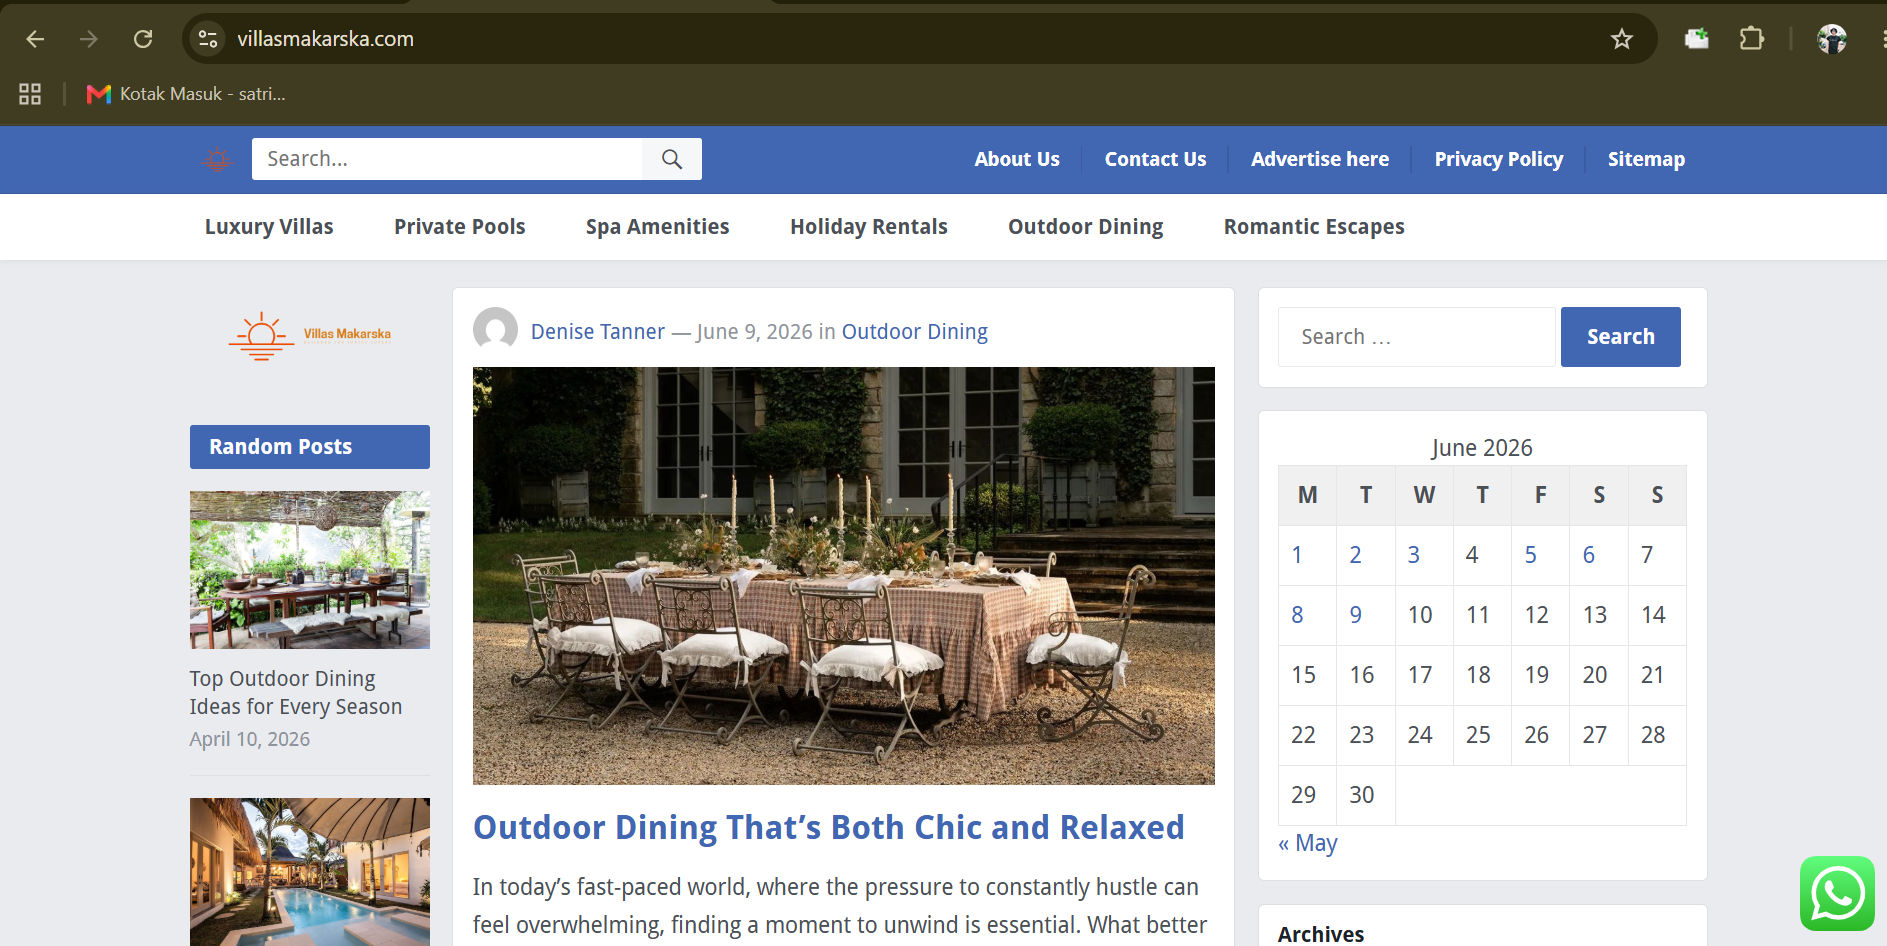Go back using the browser back arrow
This screenshot has width=1887, height=946.
[x=35, y=39]
